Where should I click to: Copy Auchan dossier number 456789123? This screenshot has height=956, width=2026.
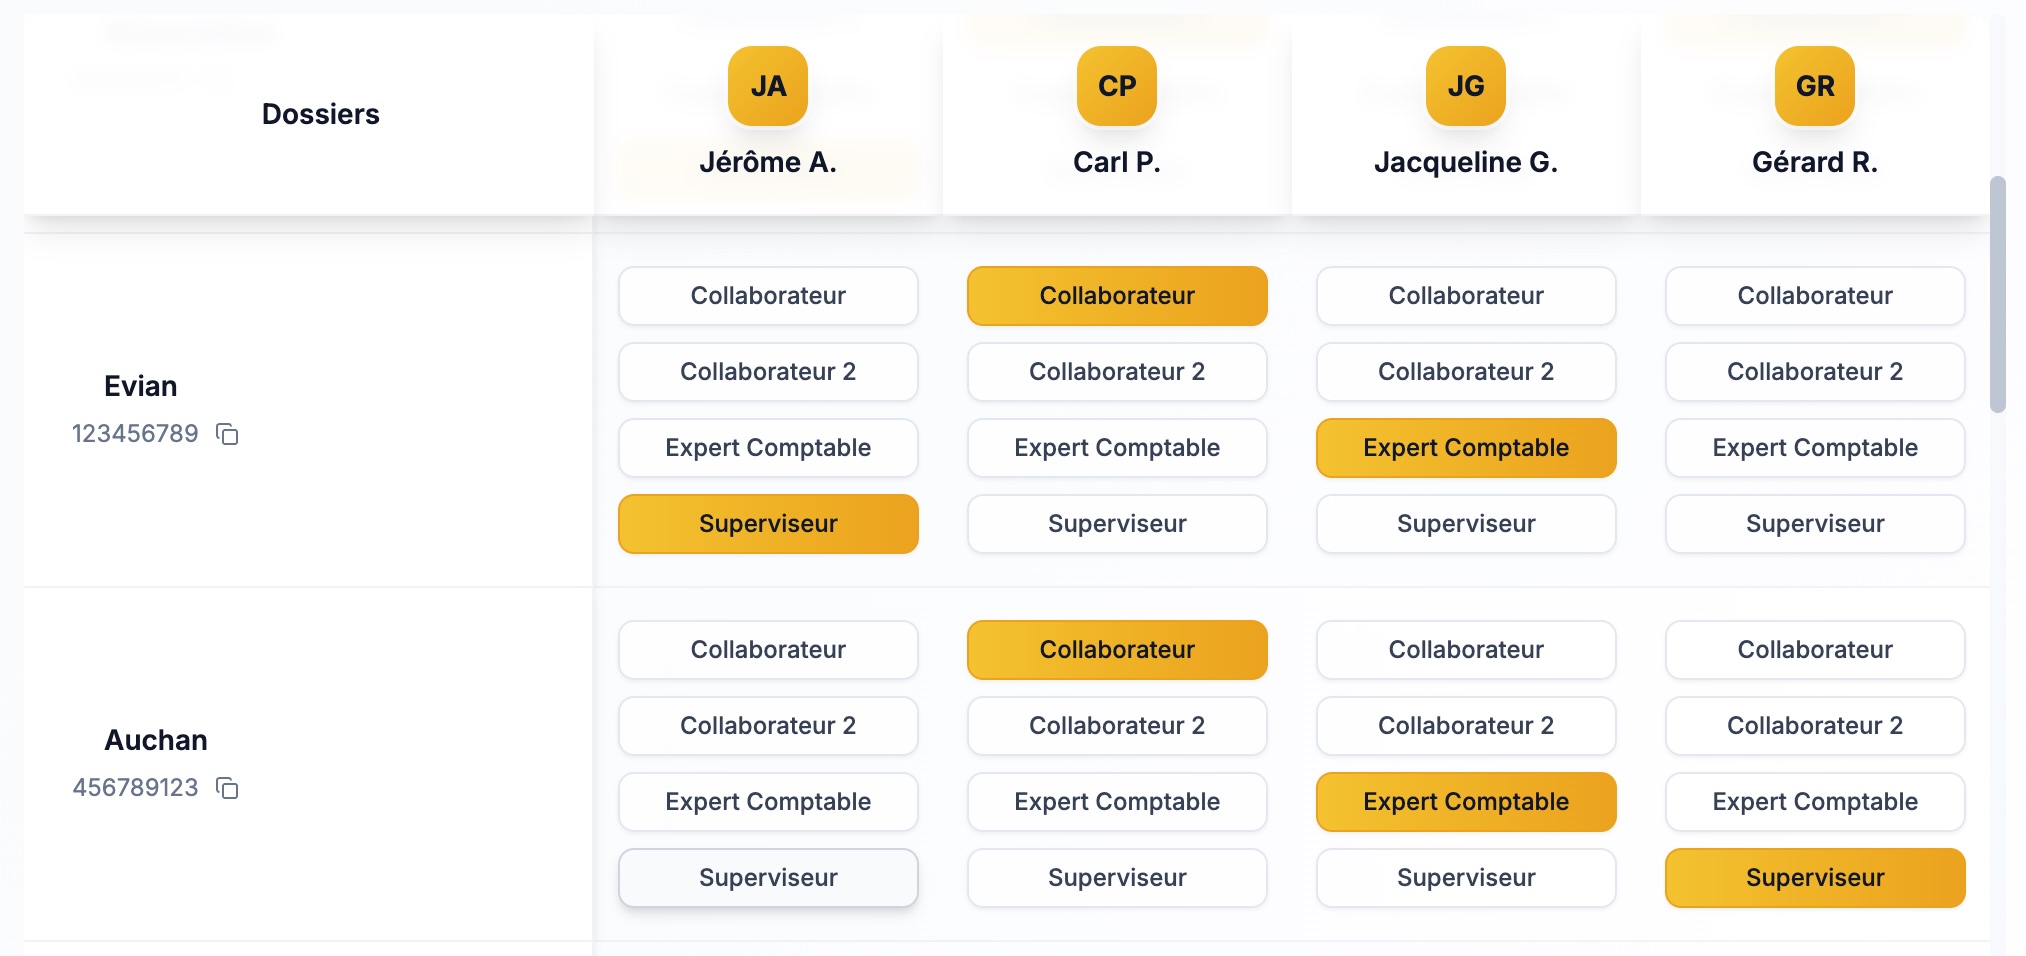click(228, 788)
